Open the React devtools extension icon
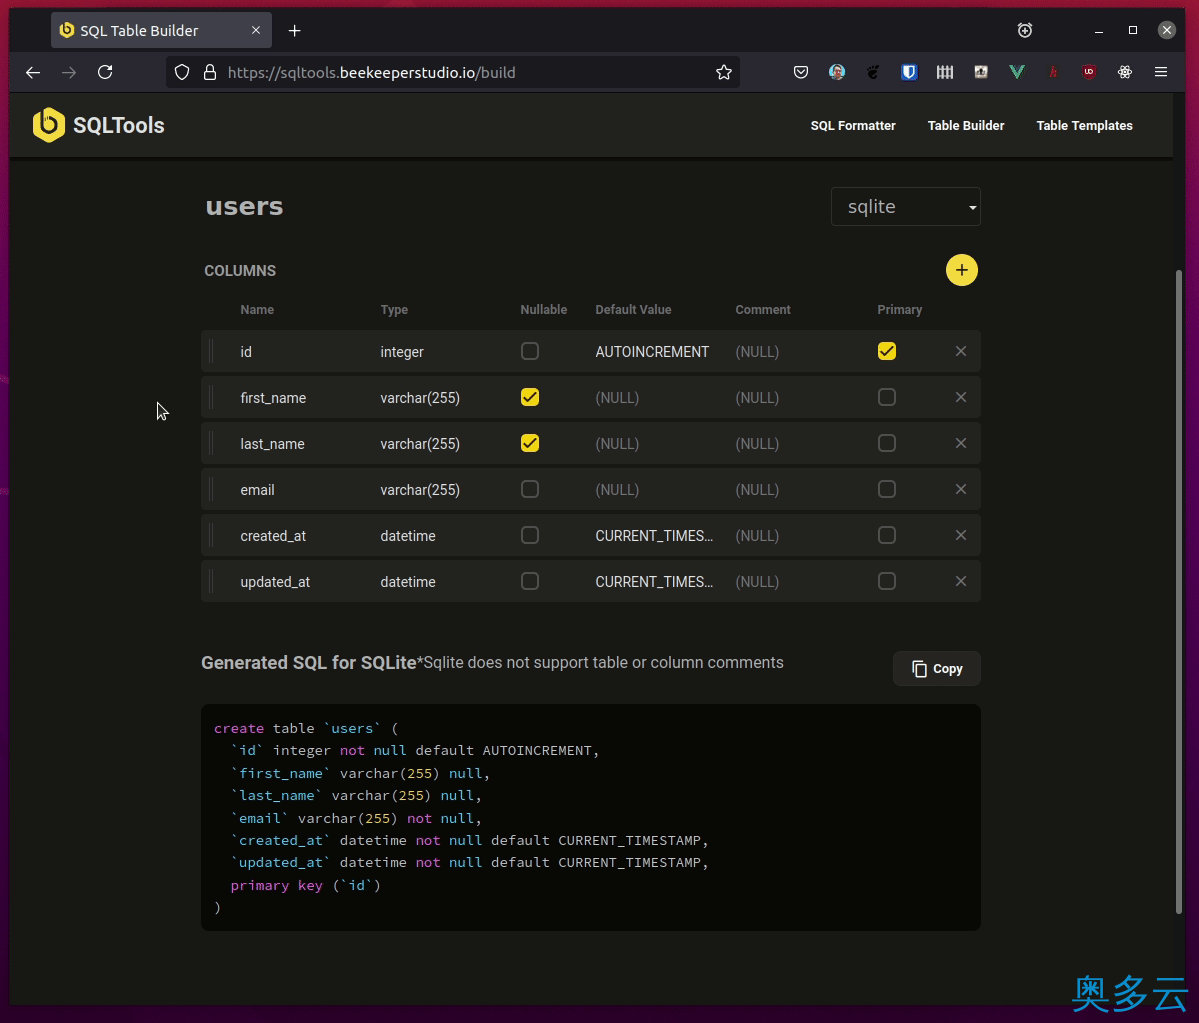Image resolution: width=1199 pixels, height=1023 pixels. point(1125,72)
